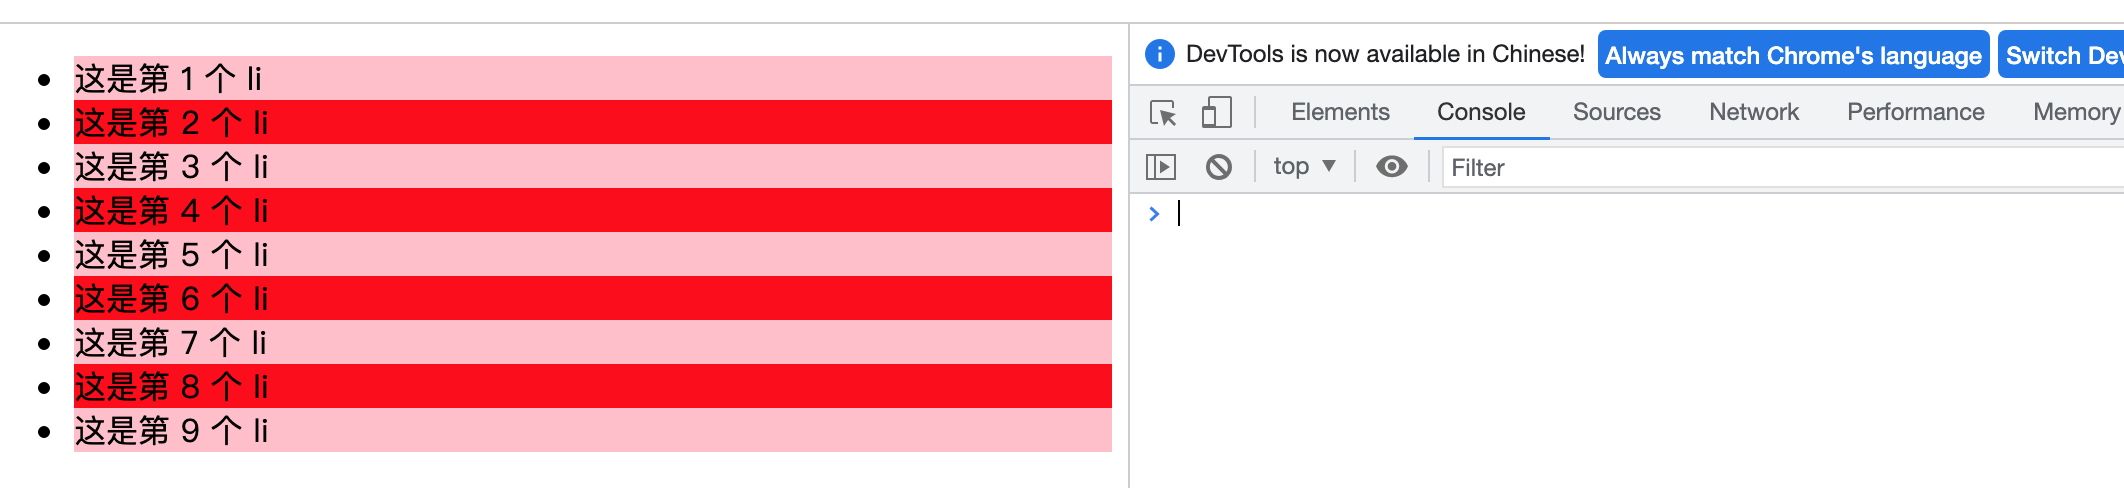Switch to the Sources tab

1616,112
